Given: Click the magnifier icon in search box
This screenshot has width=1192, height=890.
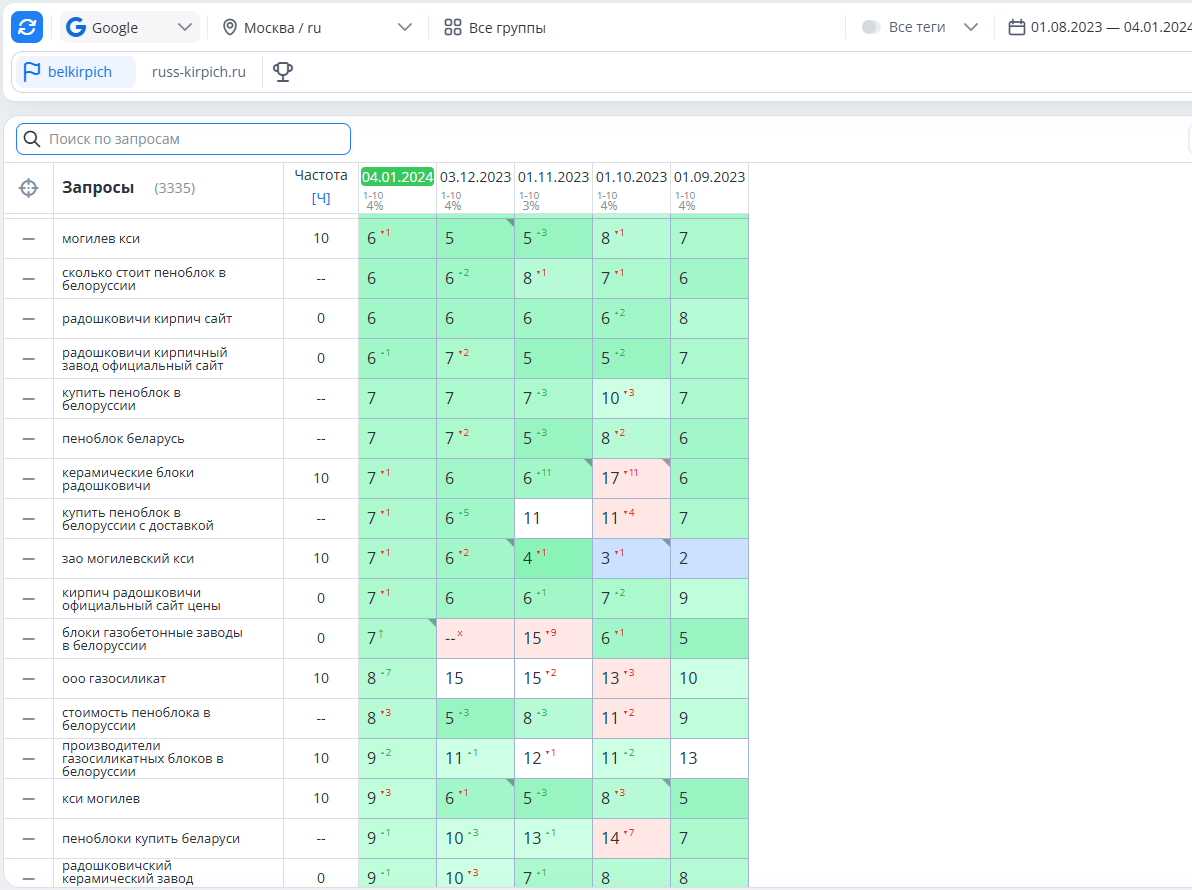Looking at the screenshot, I should pos(32,139).
